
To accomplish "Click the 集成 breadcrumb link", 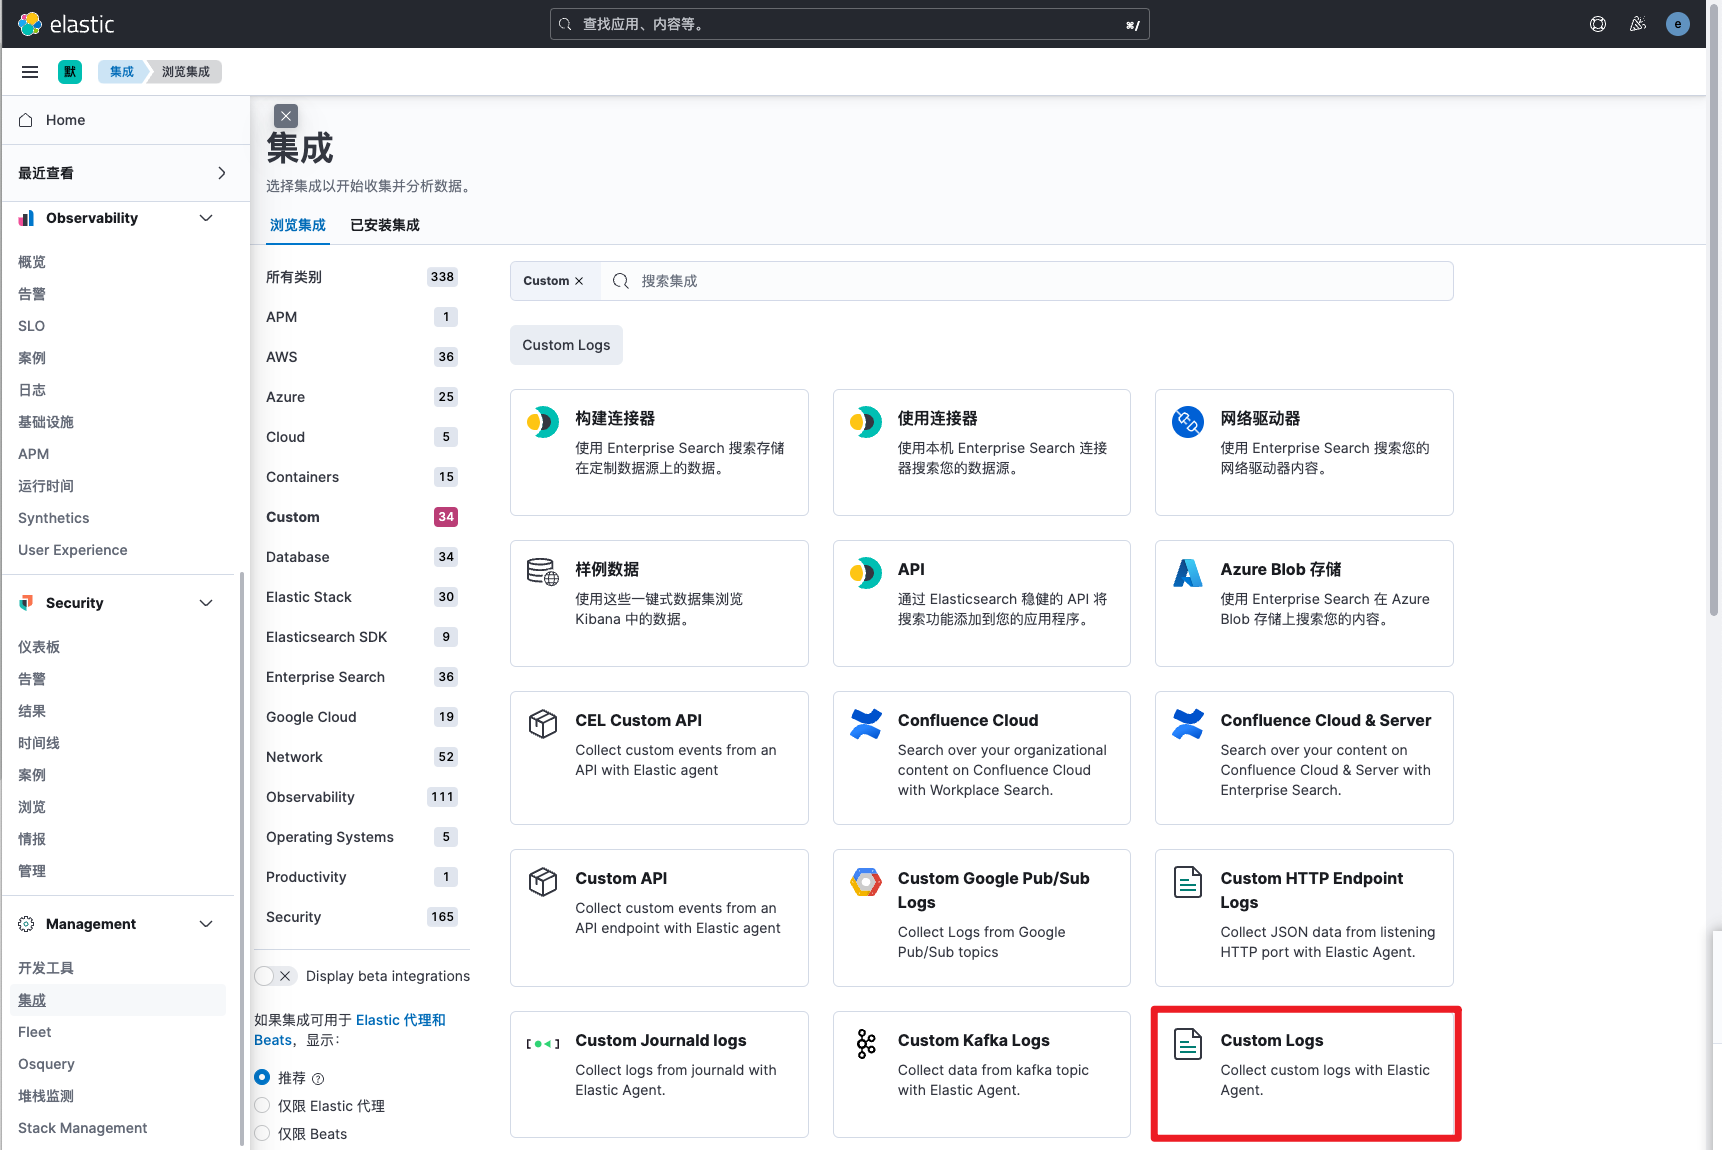I will click(122, 72).
